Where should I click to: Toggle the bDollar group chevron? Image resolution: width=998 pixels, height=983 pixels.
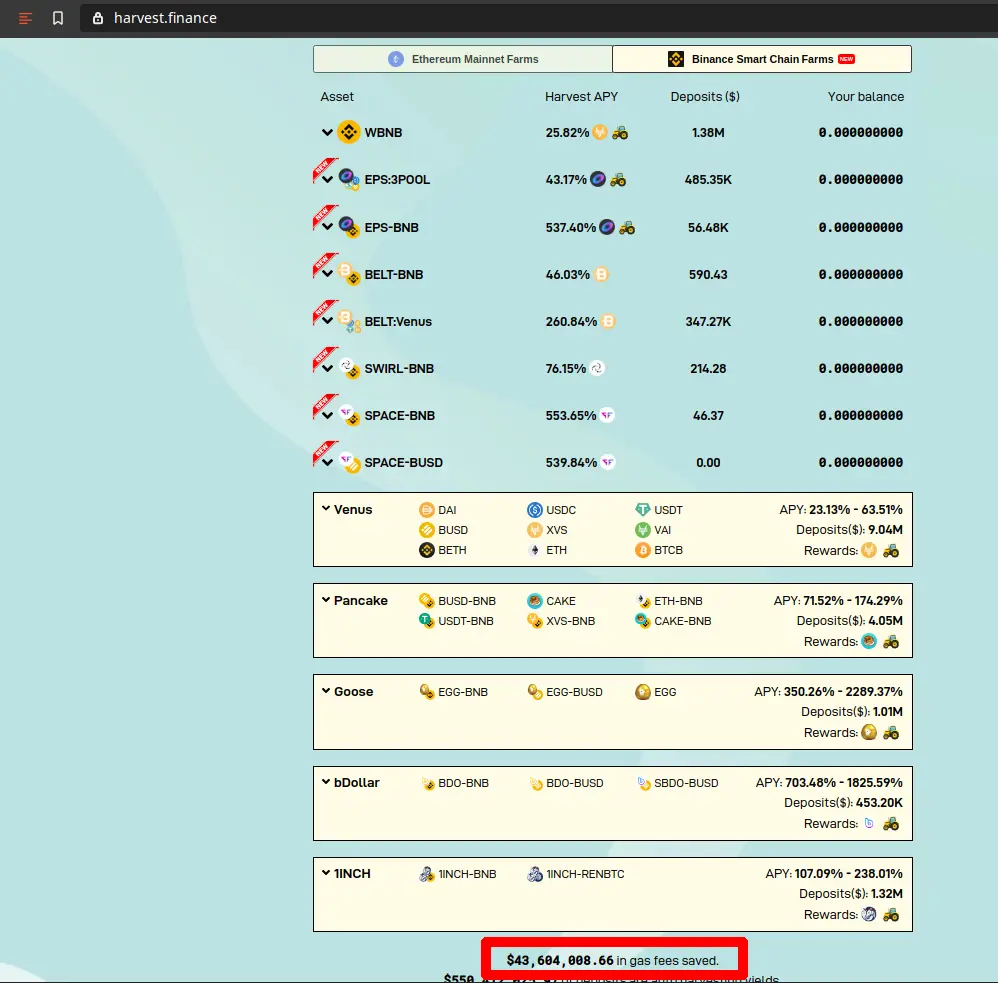click(326, 782)
